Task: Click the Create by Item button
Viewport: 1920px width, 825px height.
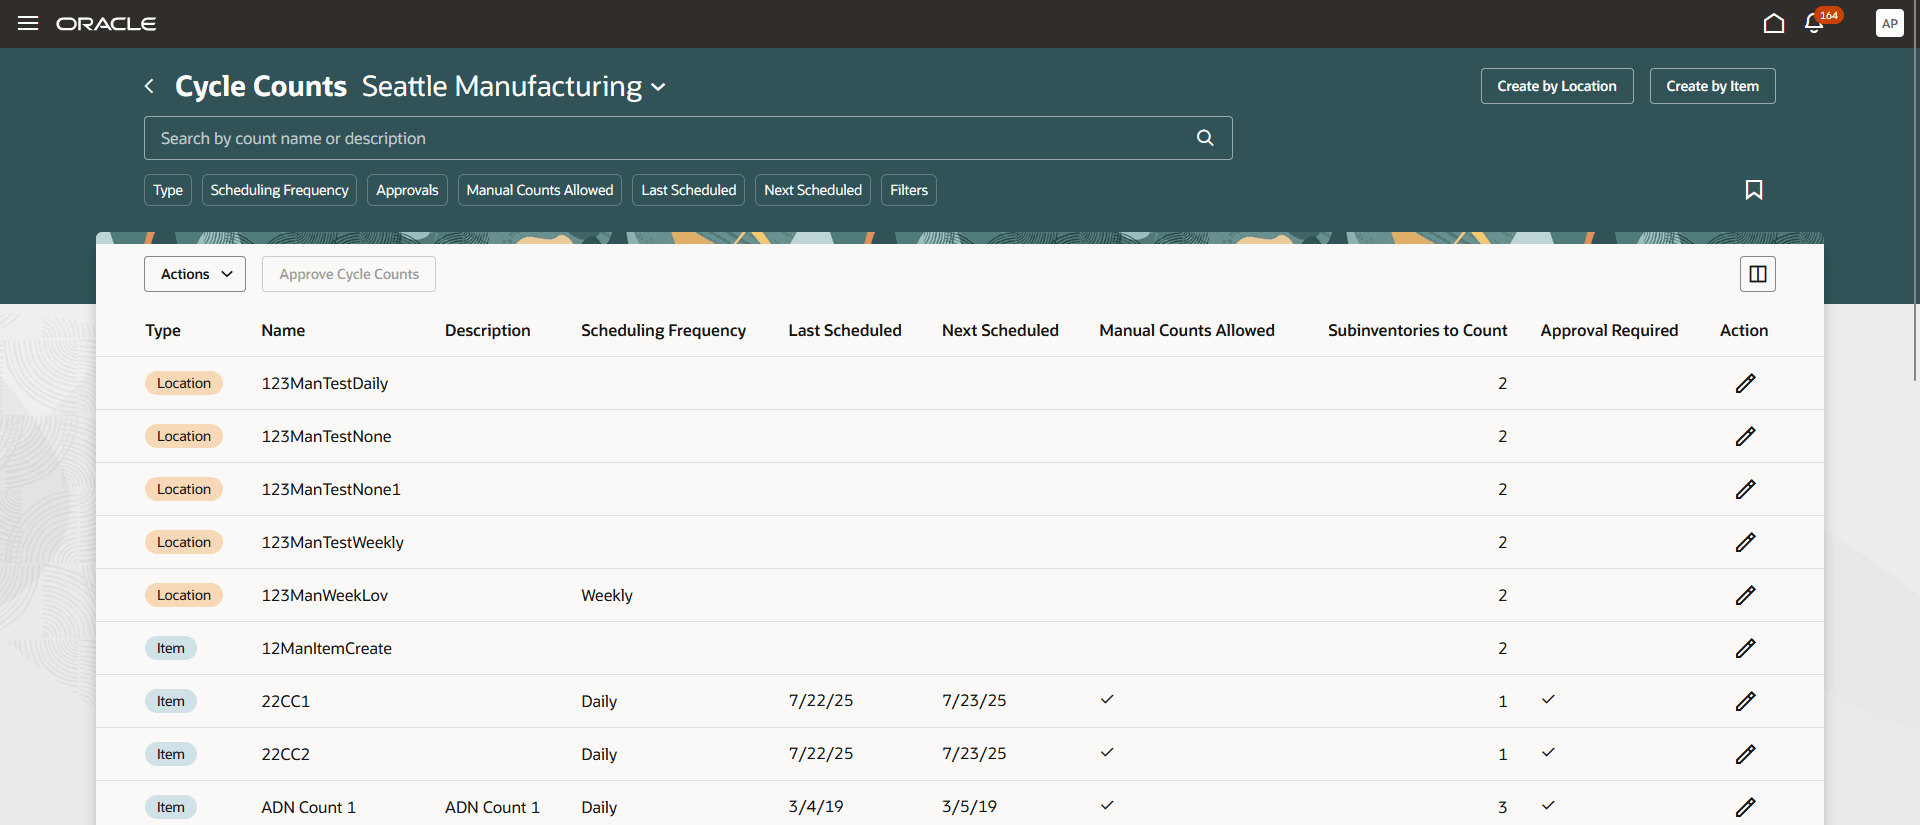Action: tap(1712, 86)
